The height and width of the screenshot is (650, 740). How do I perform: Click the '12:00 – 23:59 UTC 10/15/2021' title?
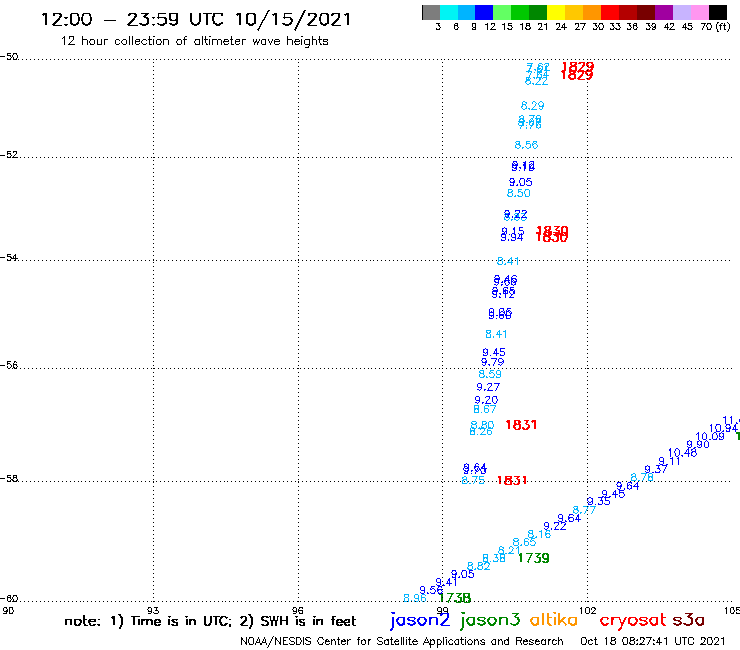click(196, 19)
